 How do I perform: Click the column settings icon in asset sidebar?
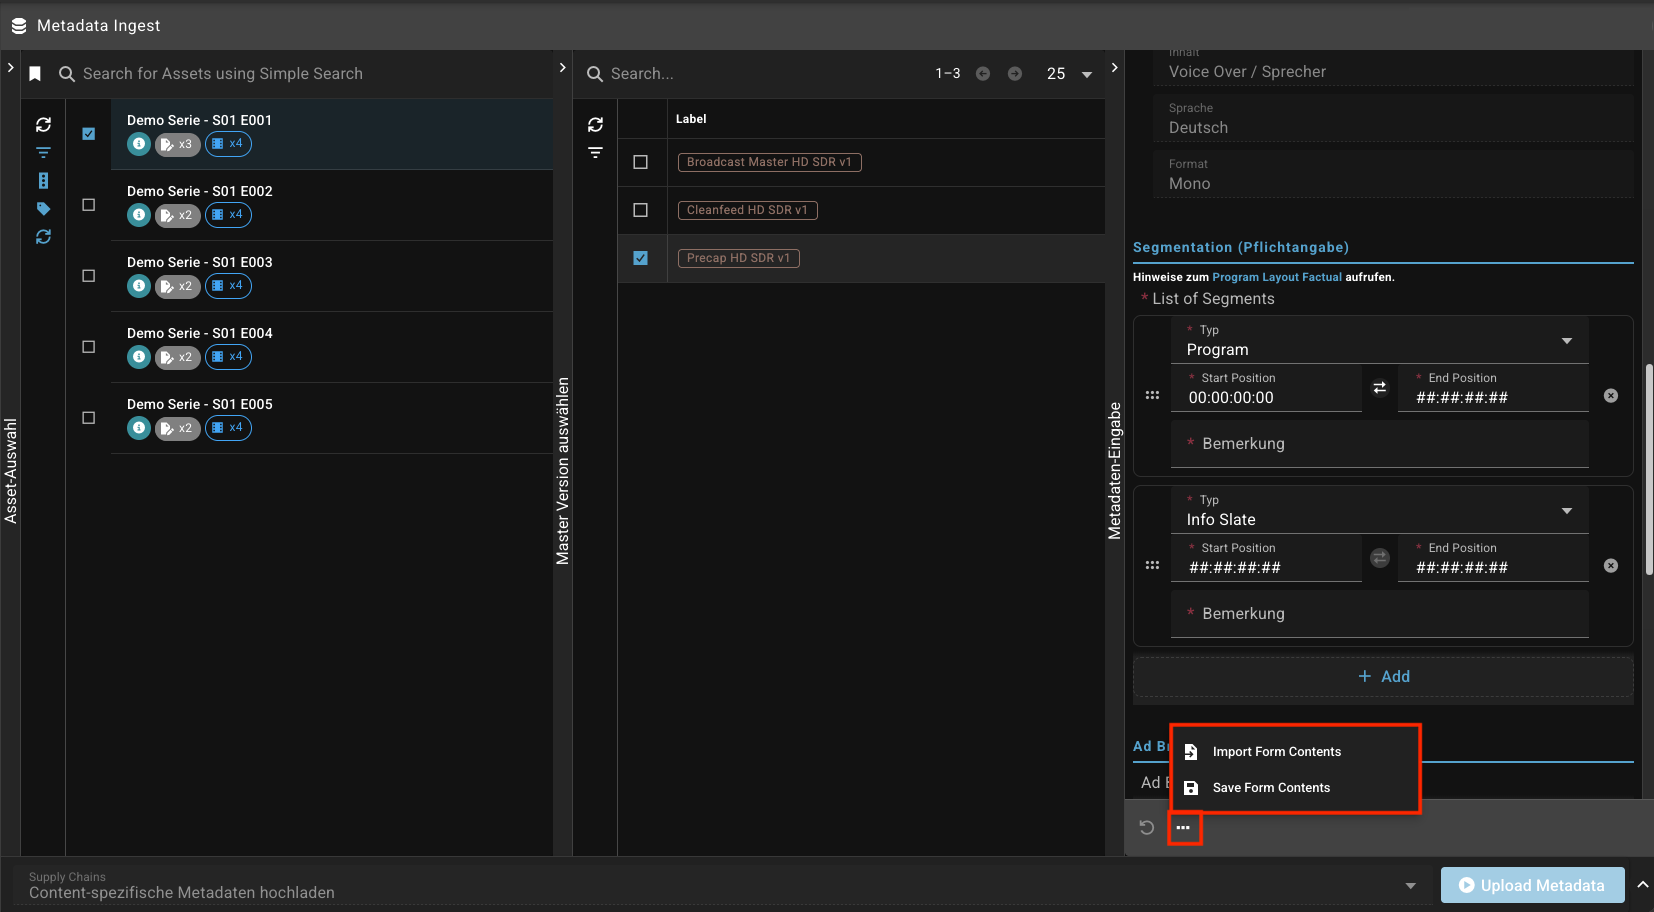click(x=43, y=181)
